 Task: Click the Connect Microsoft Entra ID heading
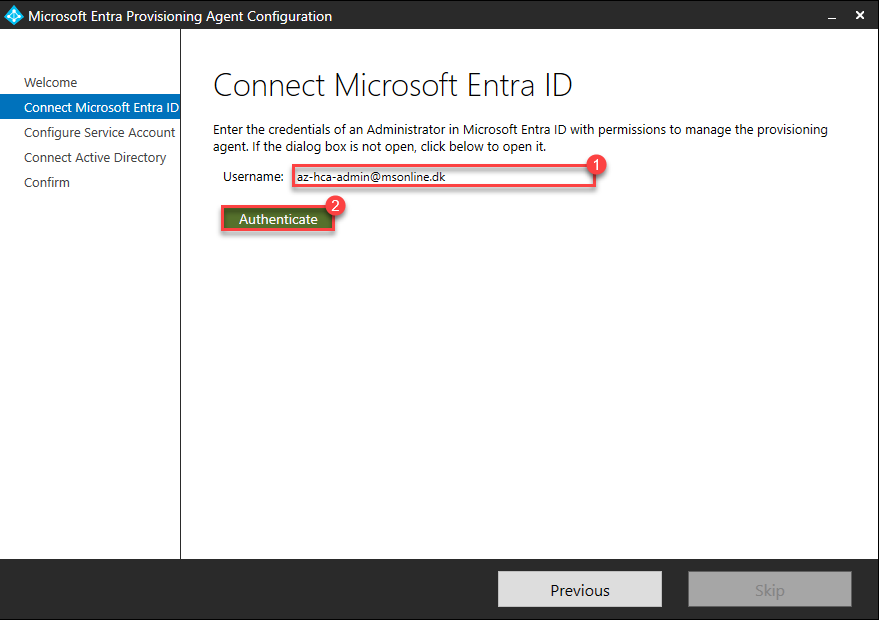click(392, 85)
